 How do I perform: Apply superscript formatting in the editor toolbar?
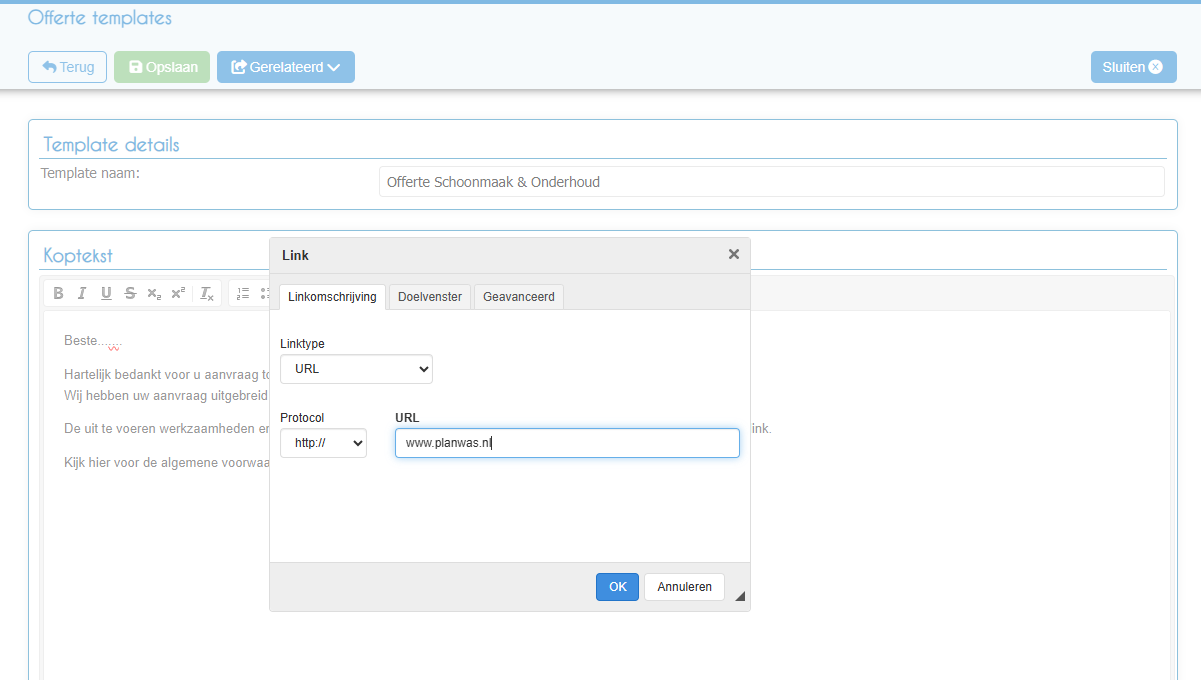coord(178,293)
